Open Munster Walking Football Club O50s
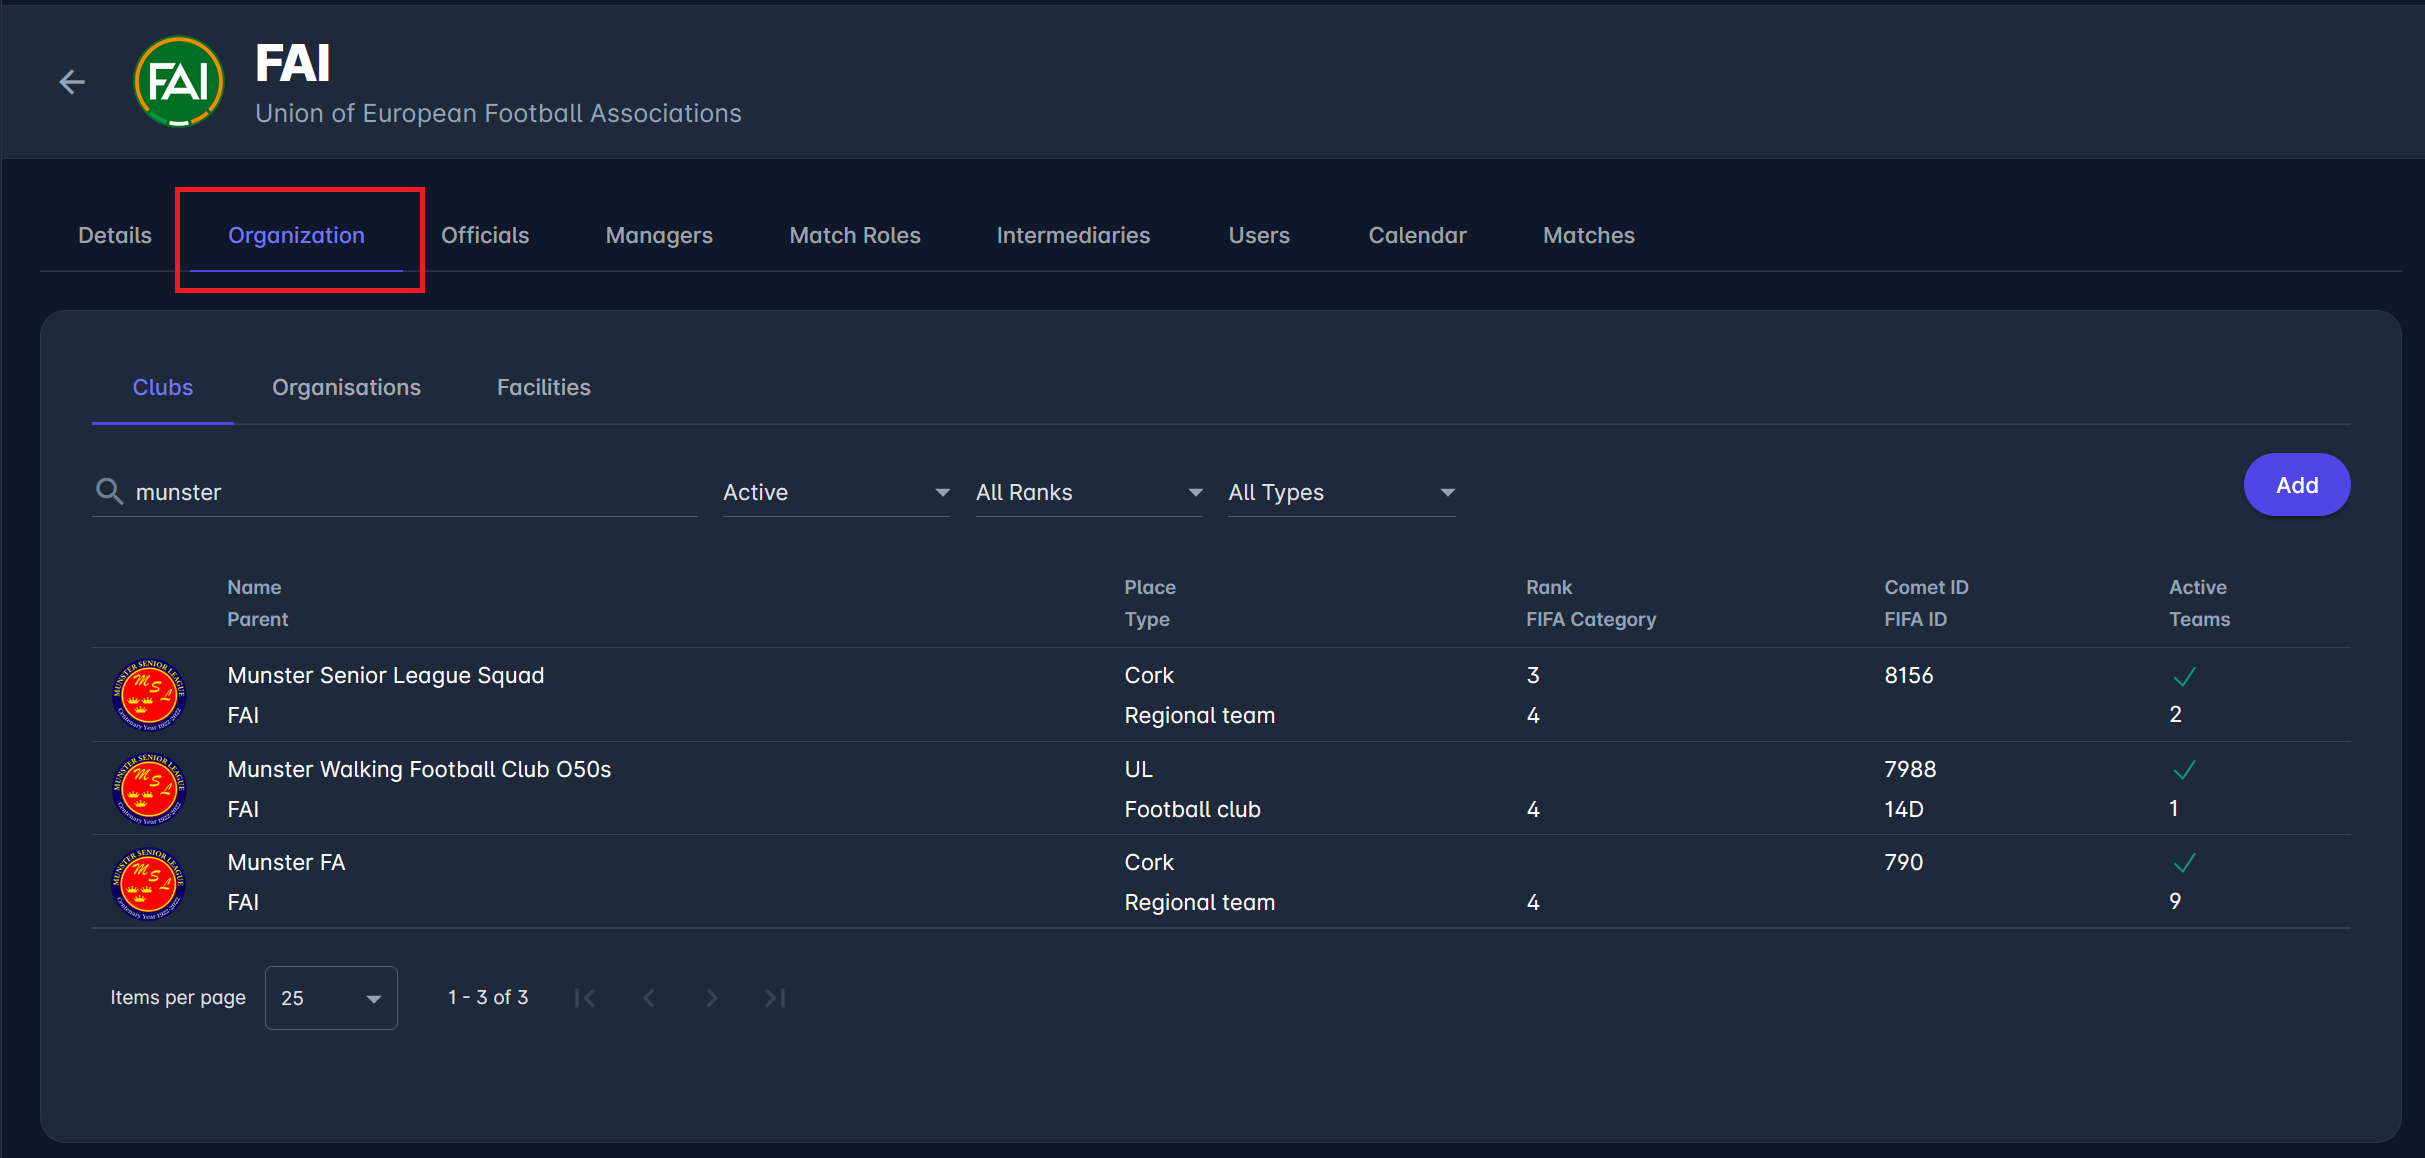2425x1158 pixels. tap(419, 769)
